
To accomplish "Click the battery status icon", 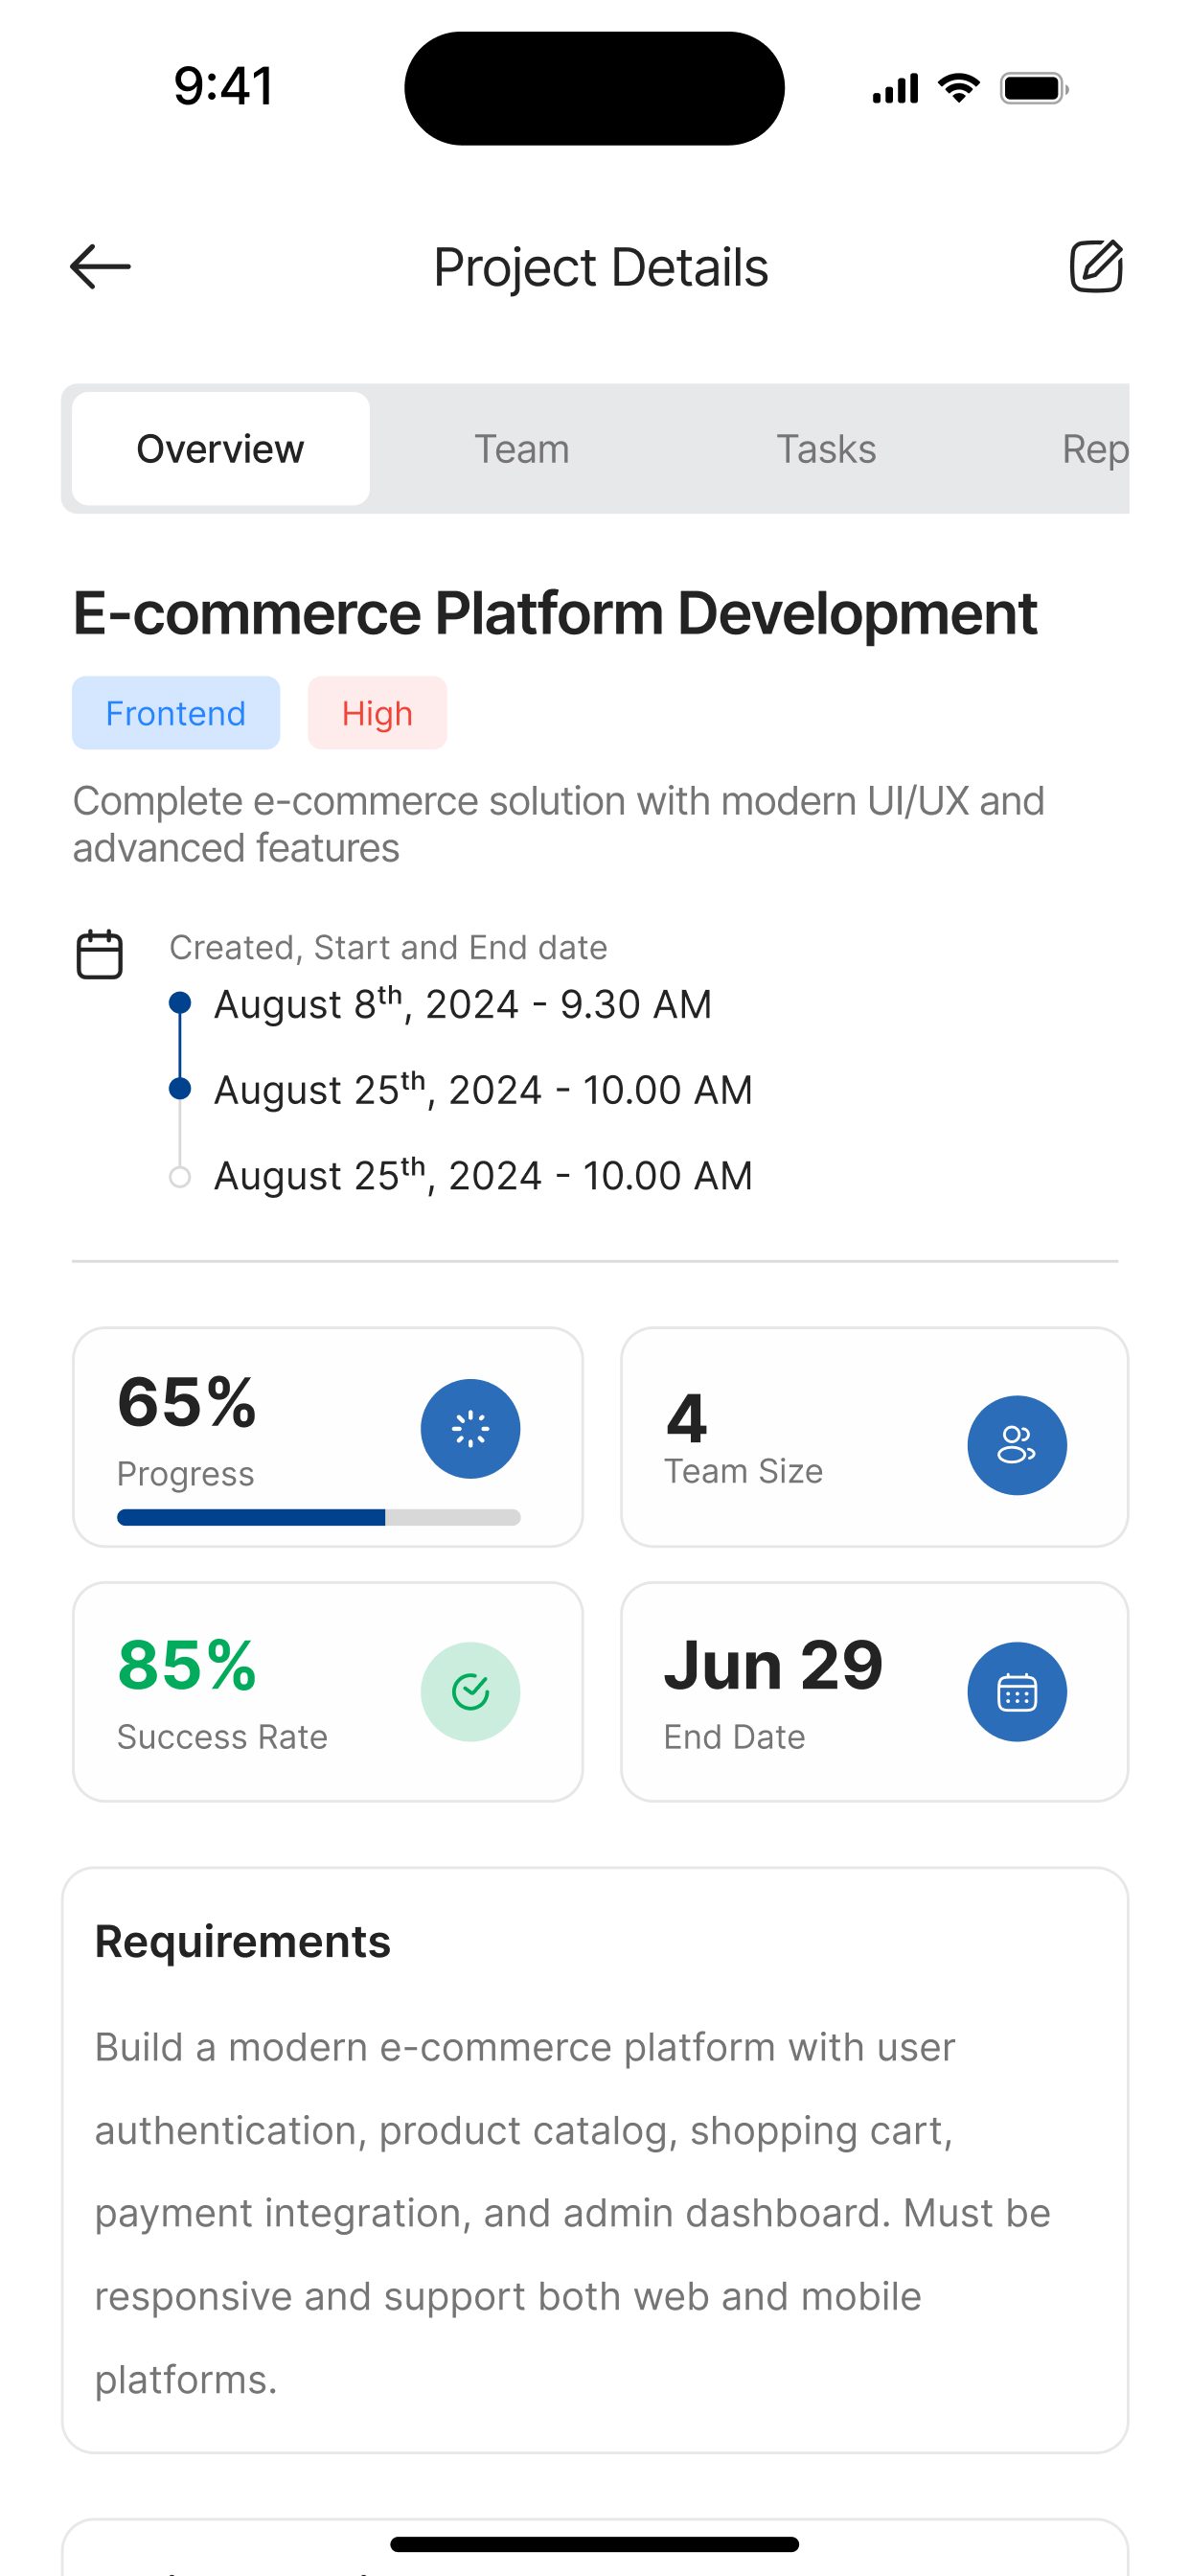I will click(1034, 89).
